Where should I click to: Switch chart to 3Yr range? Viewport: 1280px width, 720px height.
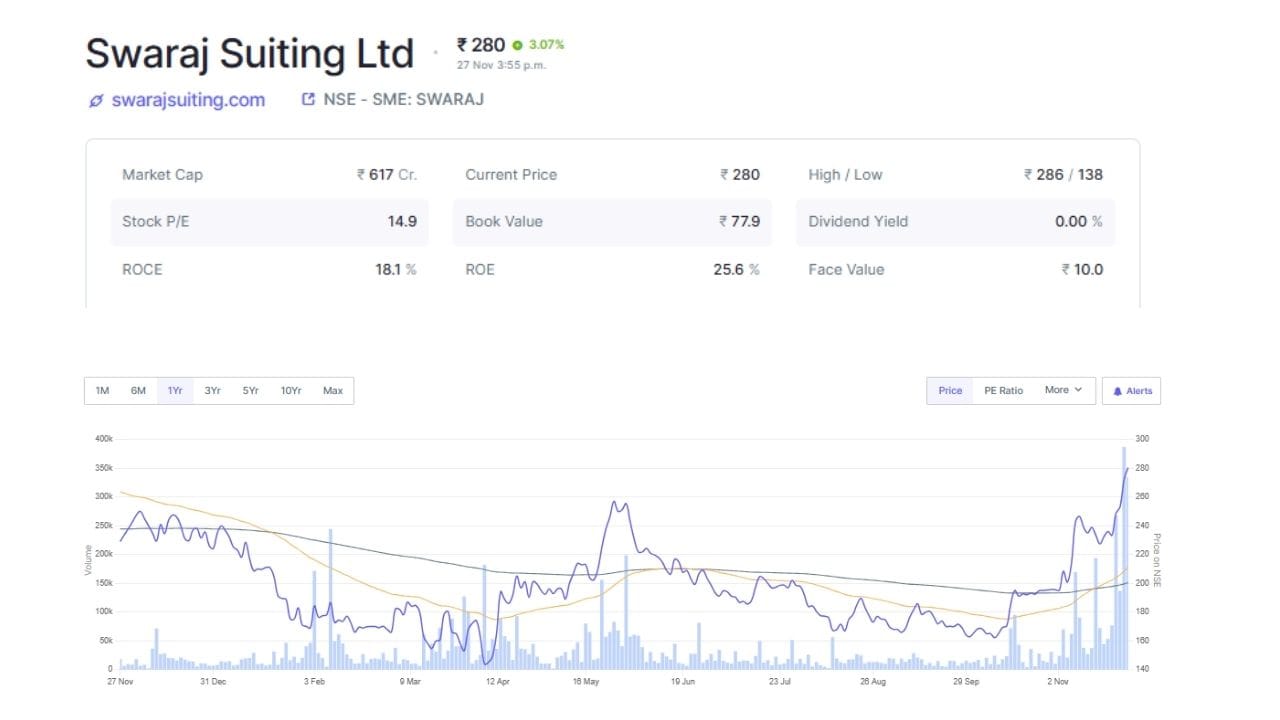tap(212, 391)
